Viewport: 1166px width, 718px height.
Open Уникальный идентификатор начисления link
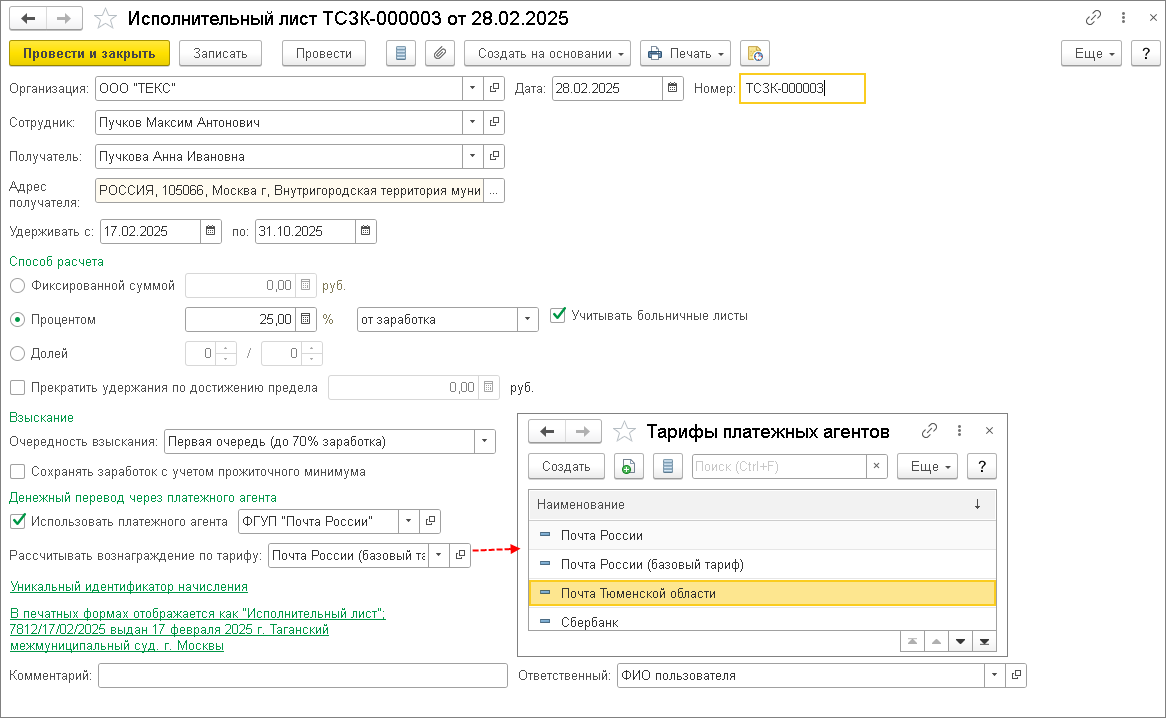point(129,586)
